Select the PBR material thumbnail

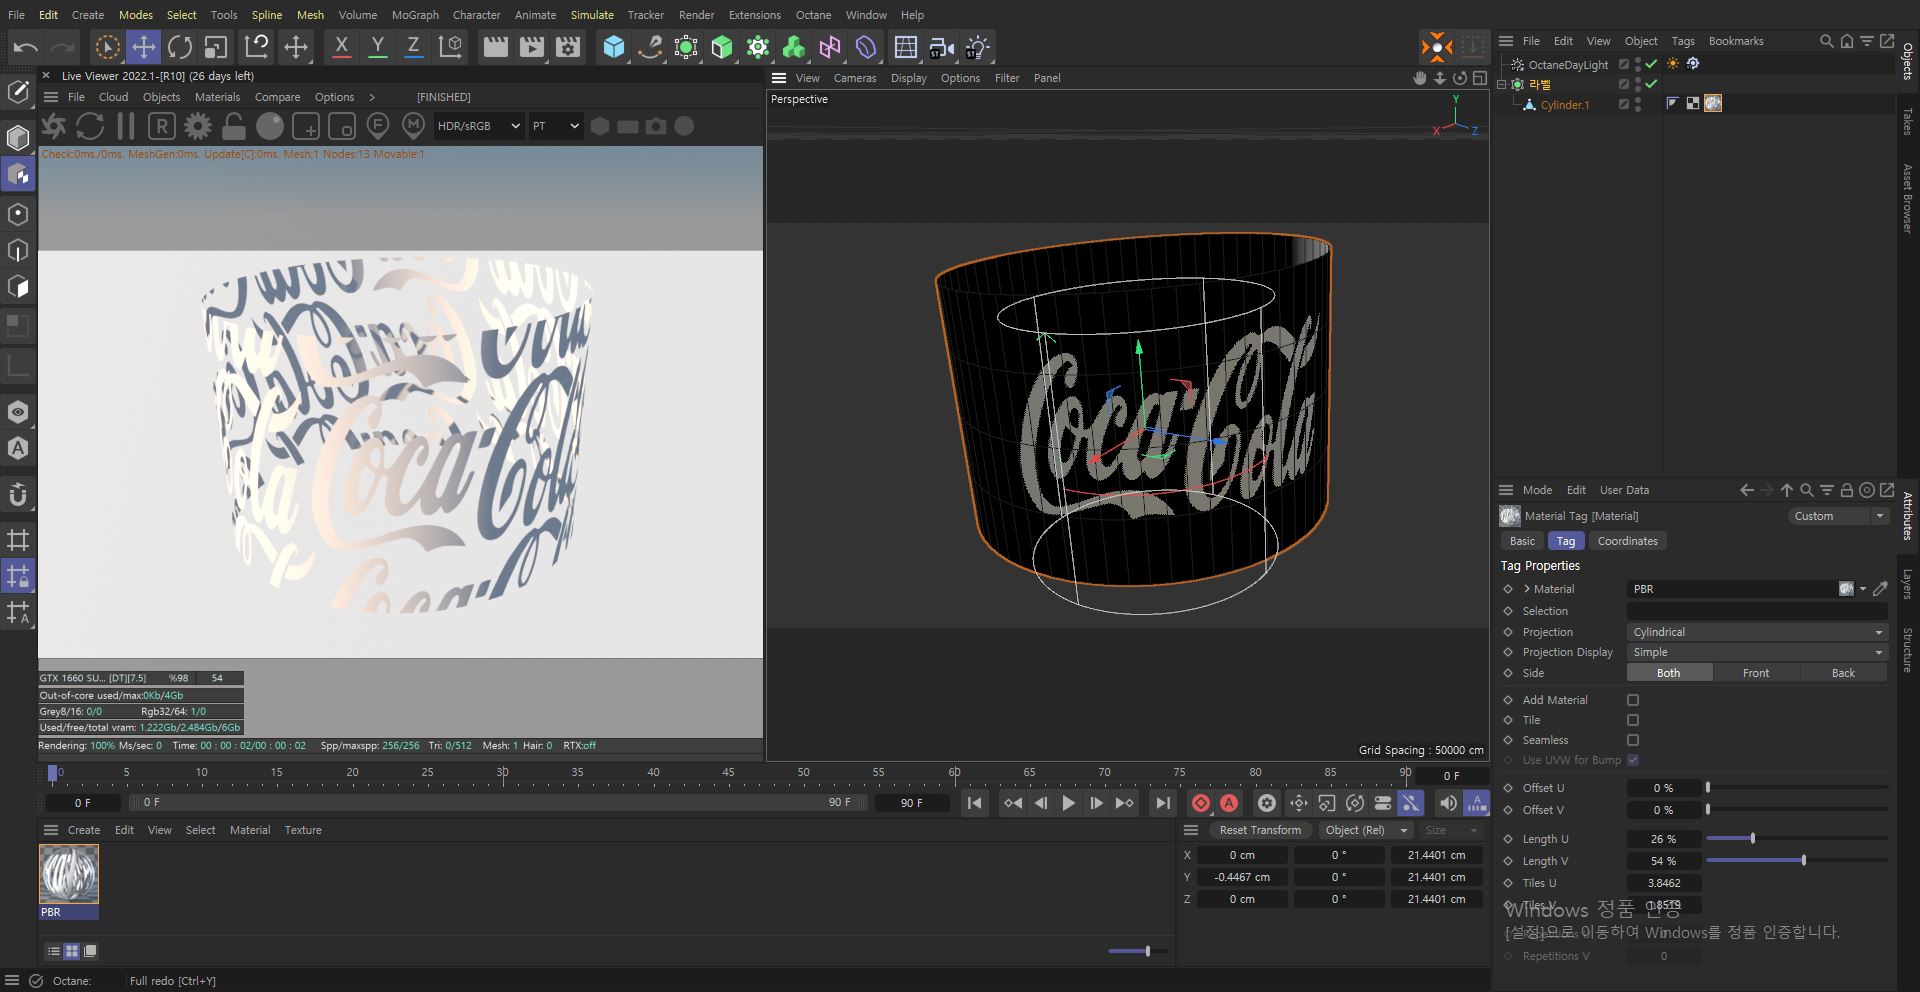coord(69,875)
